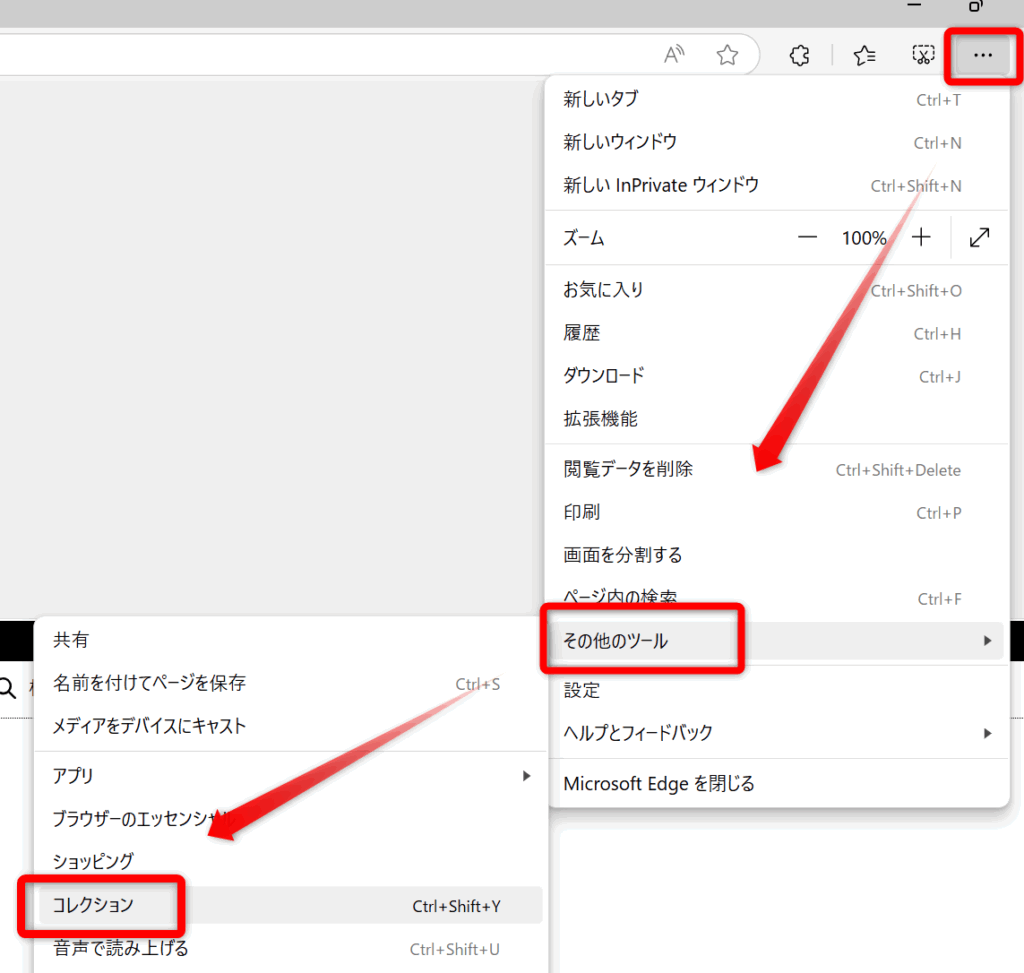Select コレクション from the submenu

(93, 905)
